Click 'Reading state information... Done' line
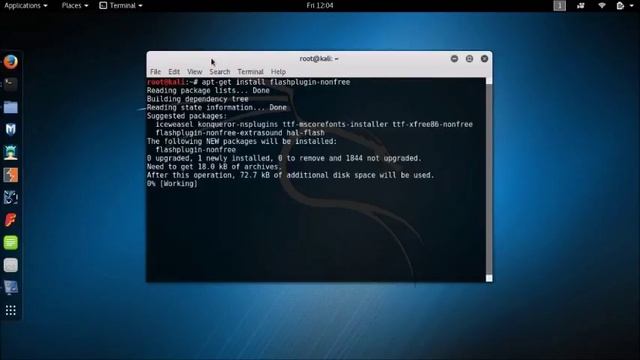 (x=217, y=108)
